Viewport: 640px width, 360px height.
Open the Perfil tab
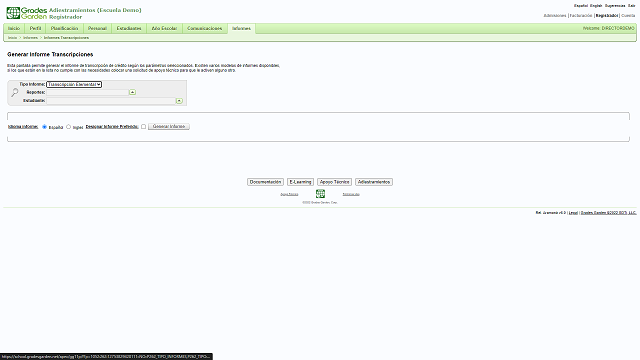36,29
